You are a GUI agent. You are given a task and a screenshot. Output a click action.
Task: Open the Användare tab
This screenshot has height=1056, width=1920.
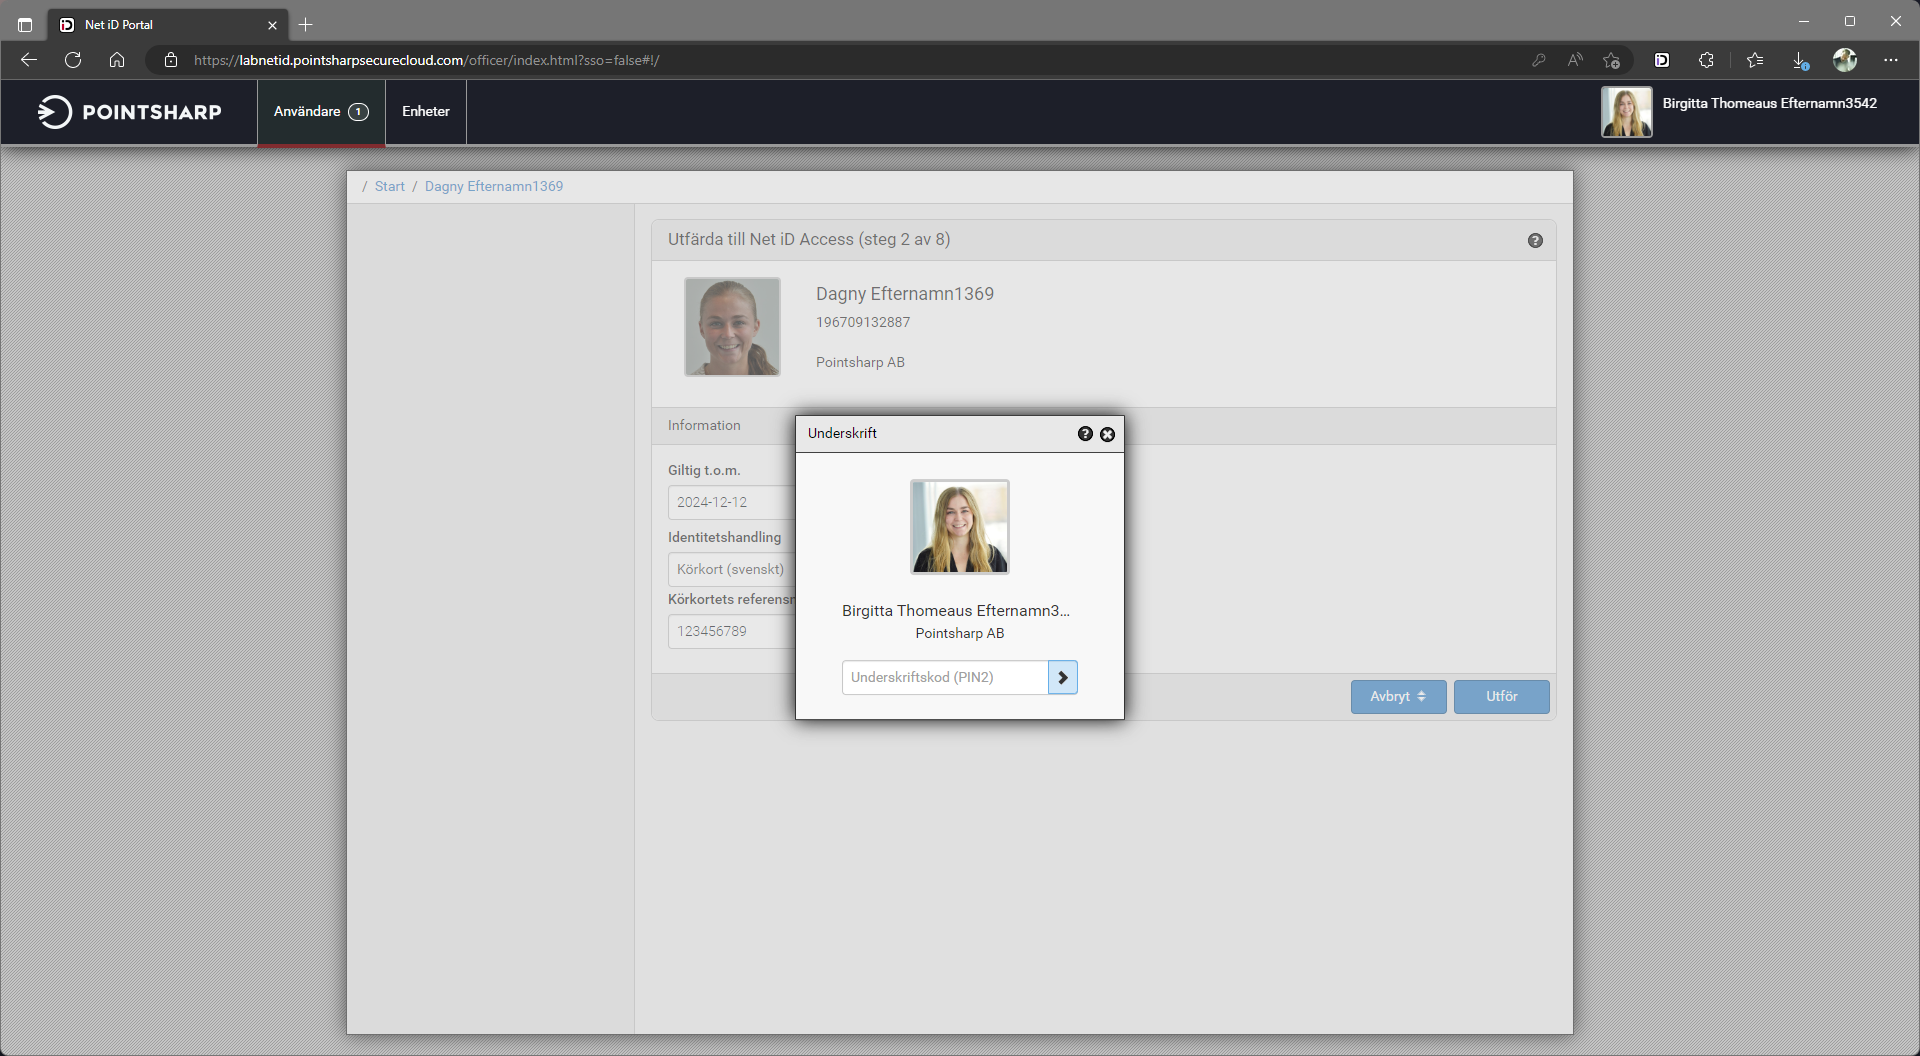(321, 112)
